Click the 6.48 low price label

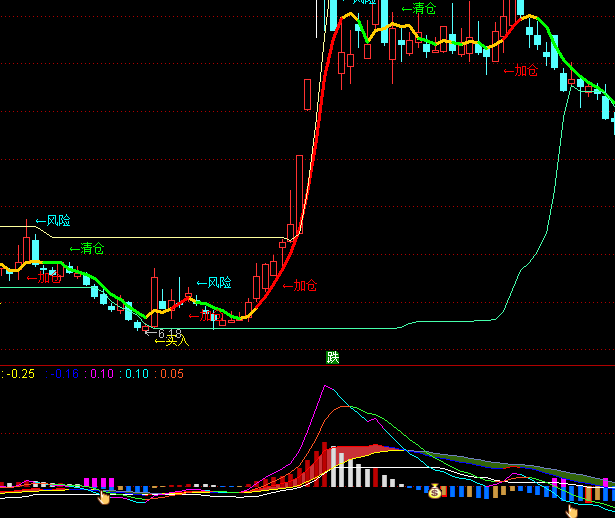[168, 332]
